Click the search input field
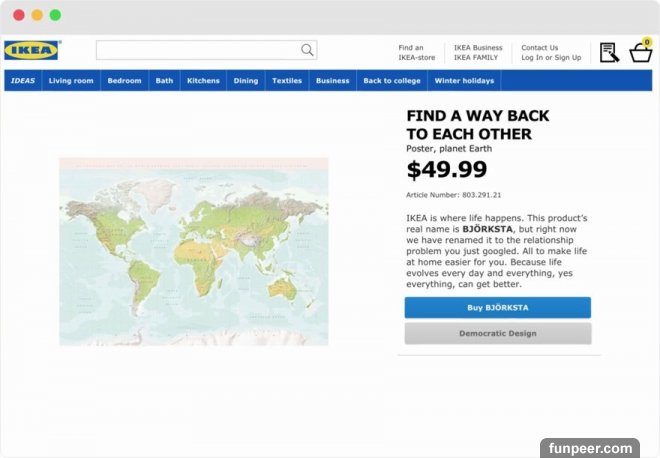Screen dimensions: 660x458 click(x=198, y=50)
